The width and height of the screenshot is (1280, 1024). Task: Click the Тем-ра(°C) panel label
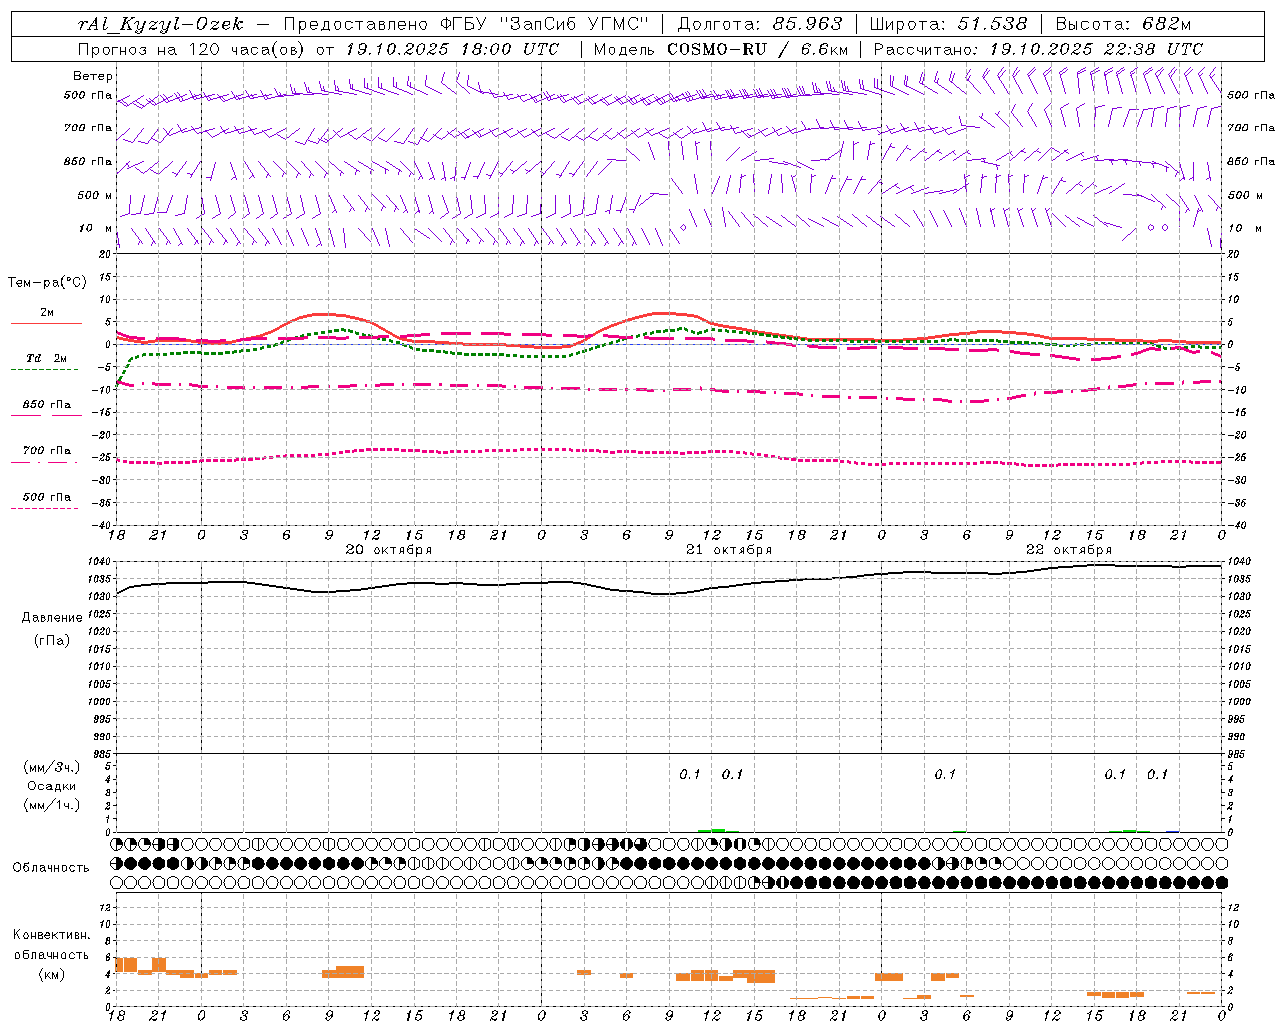[x=47, y=283]
